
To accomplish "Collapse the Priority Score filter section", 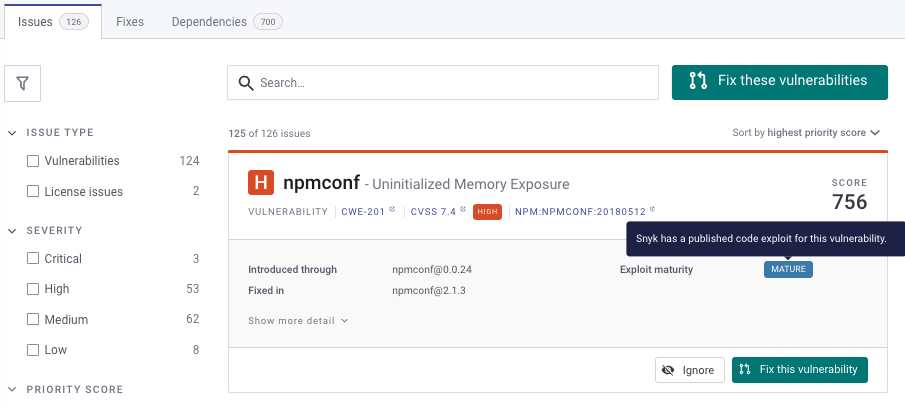I will [13, 390].
